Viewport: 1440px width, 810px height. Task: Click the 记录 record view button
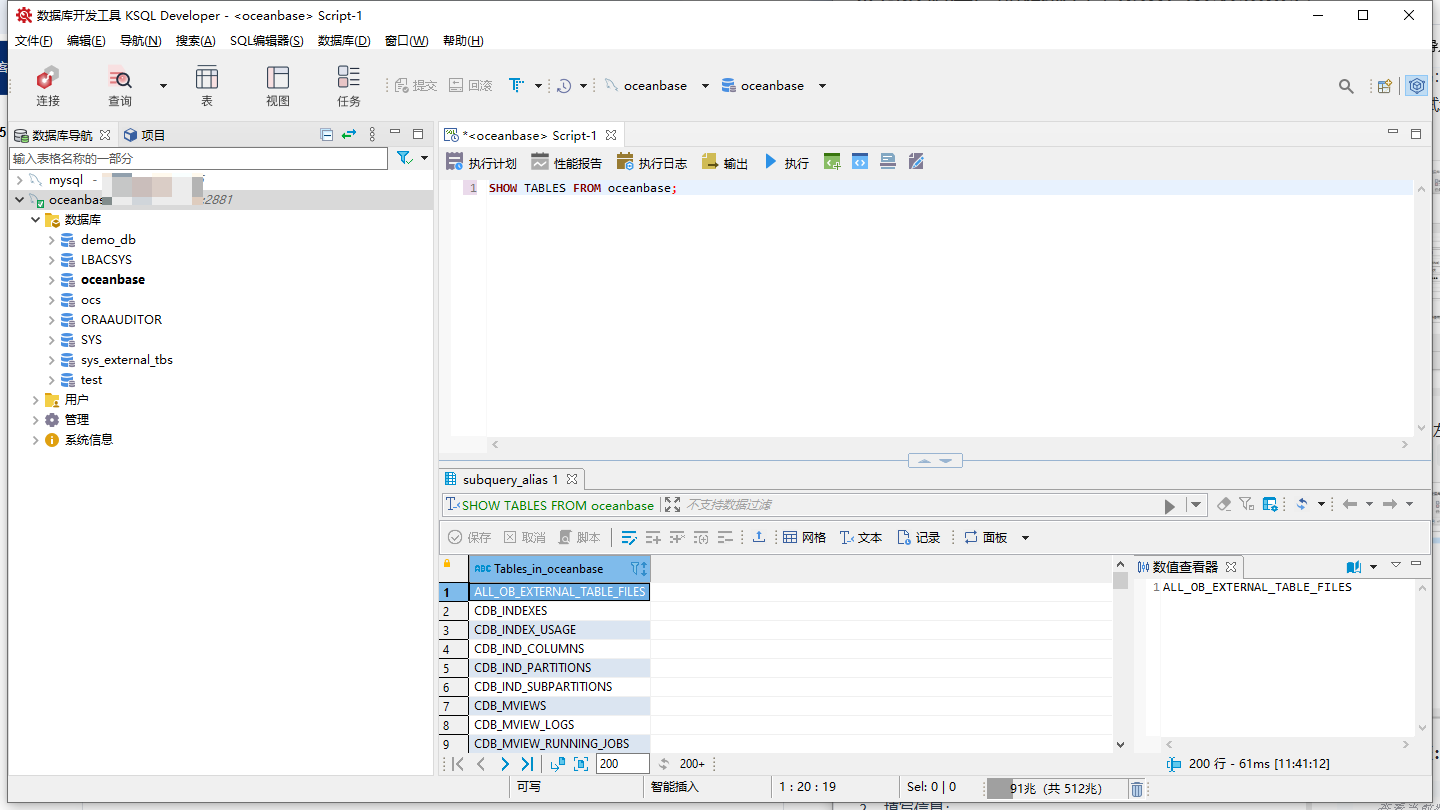[919, 537]
